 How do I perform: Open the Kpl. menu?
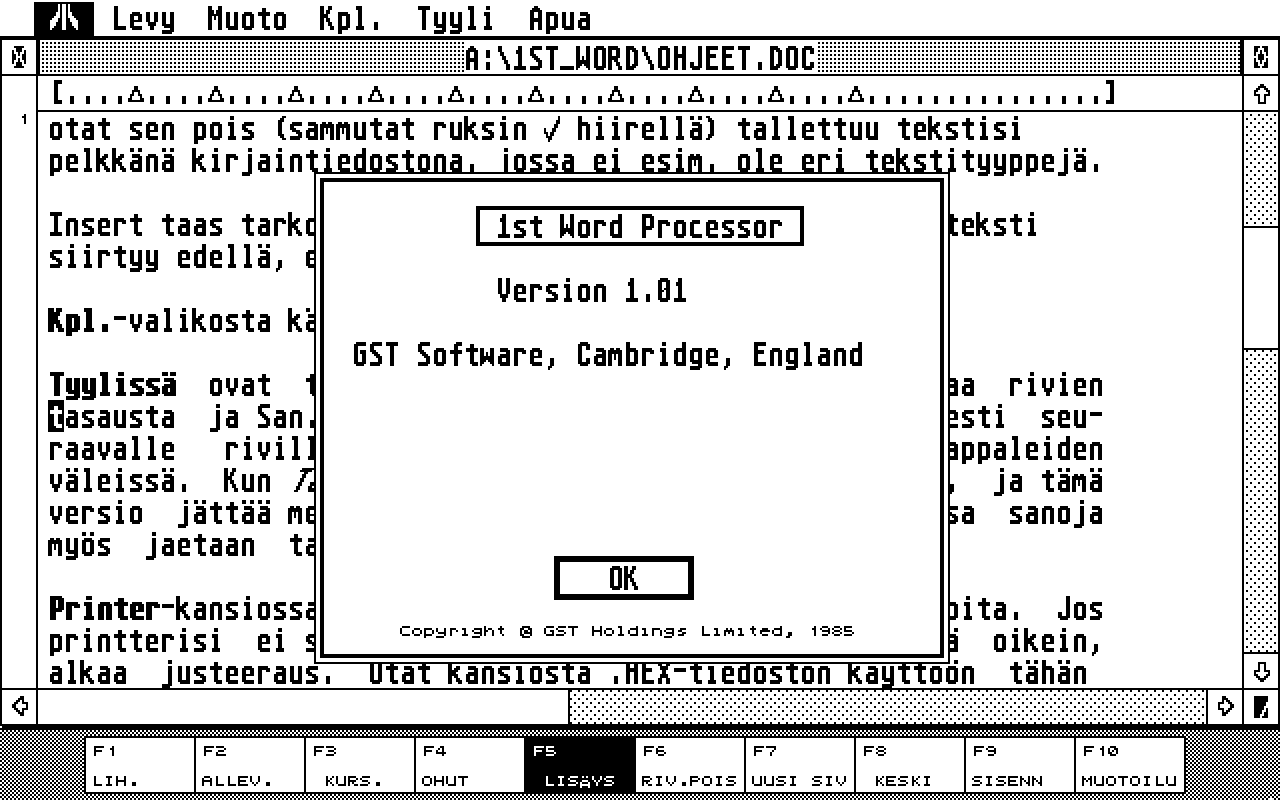click(x=351, y=19)
